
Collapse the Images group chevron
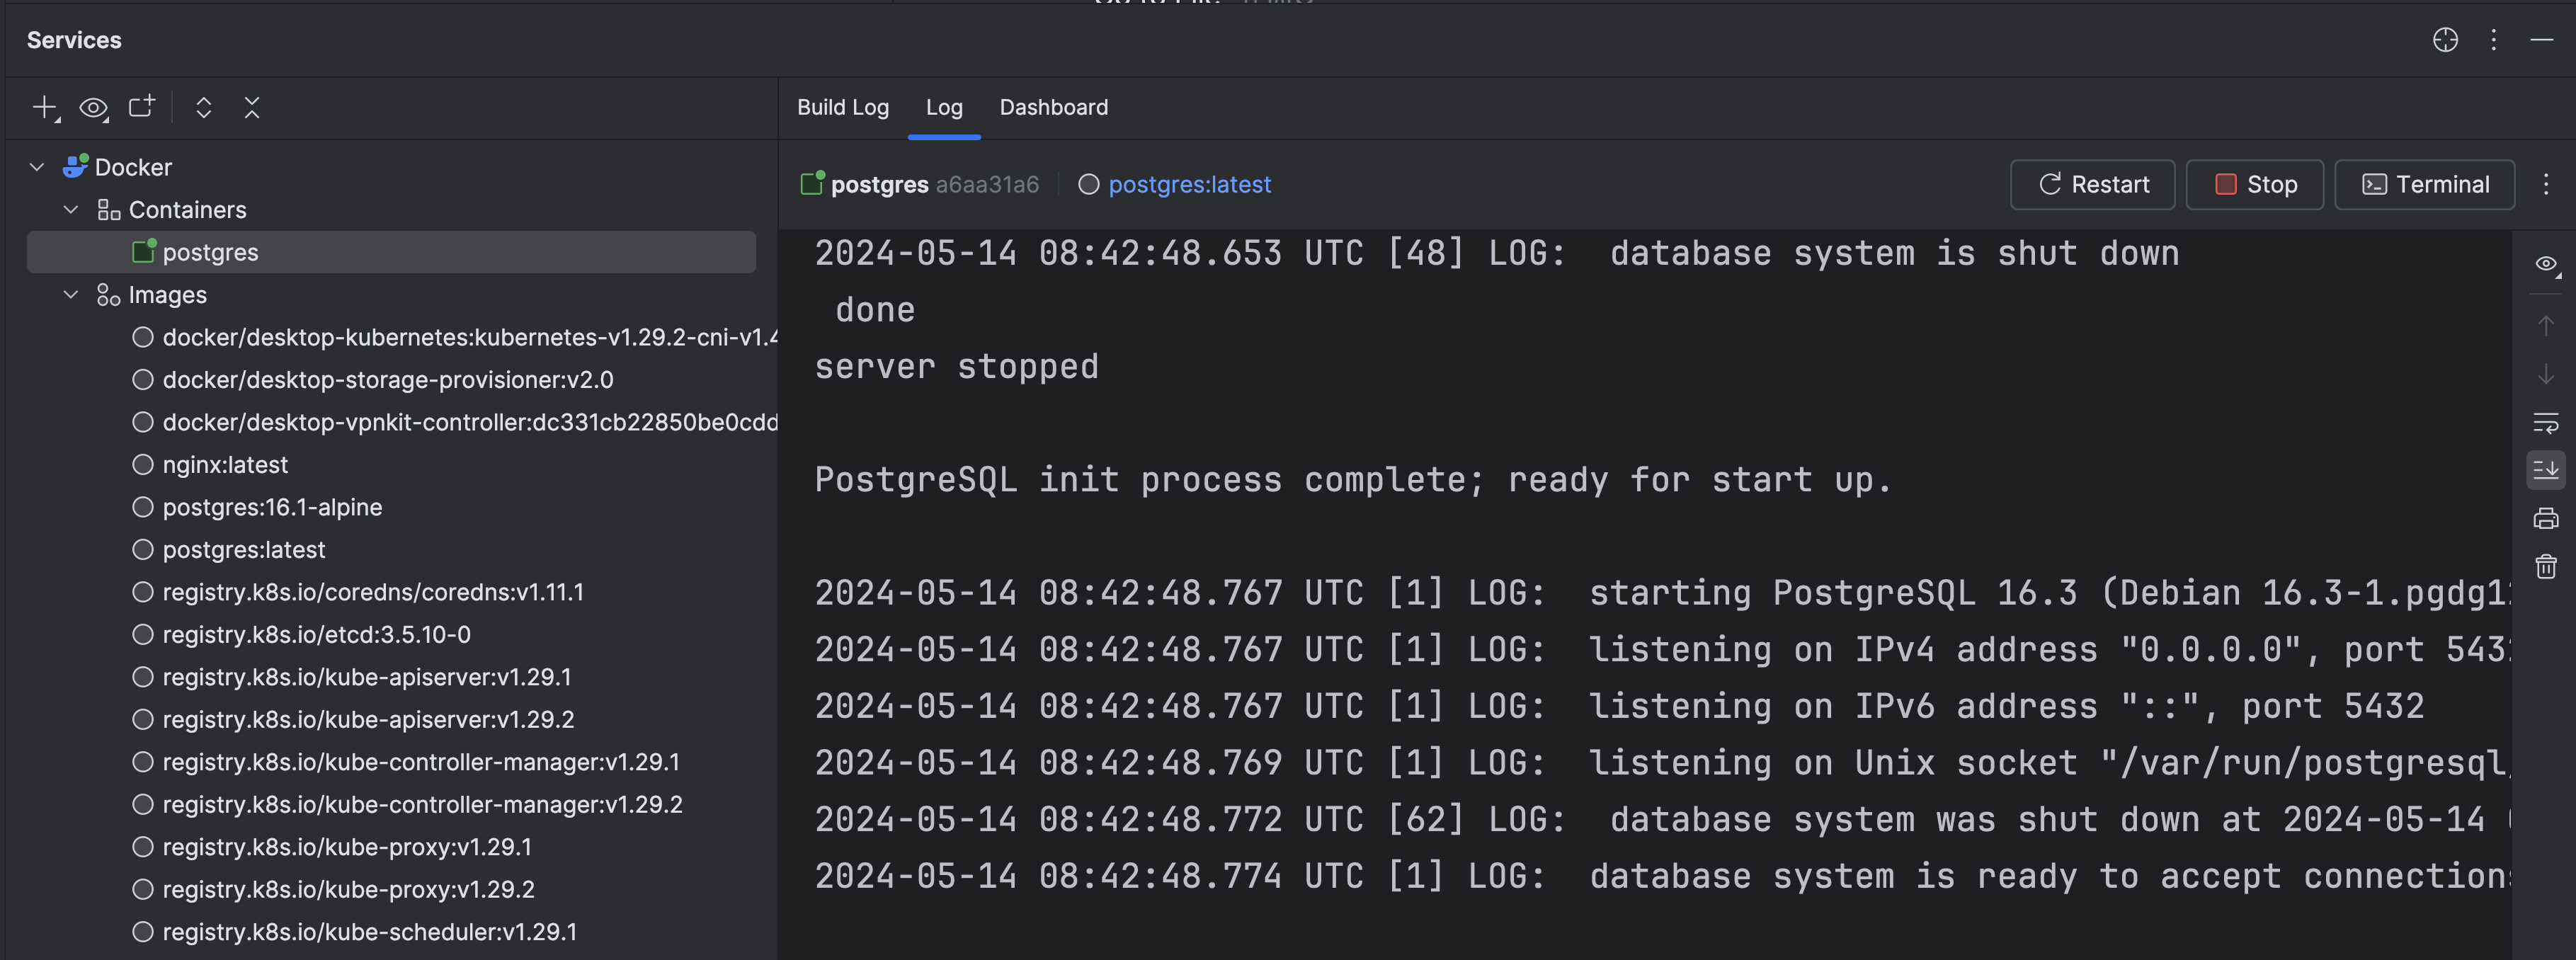(x=71, y=295)
